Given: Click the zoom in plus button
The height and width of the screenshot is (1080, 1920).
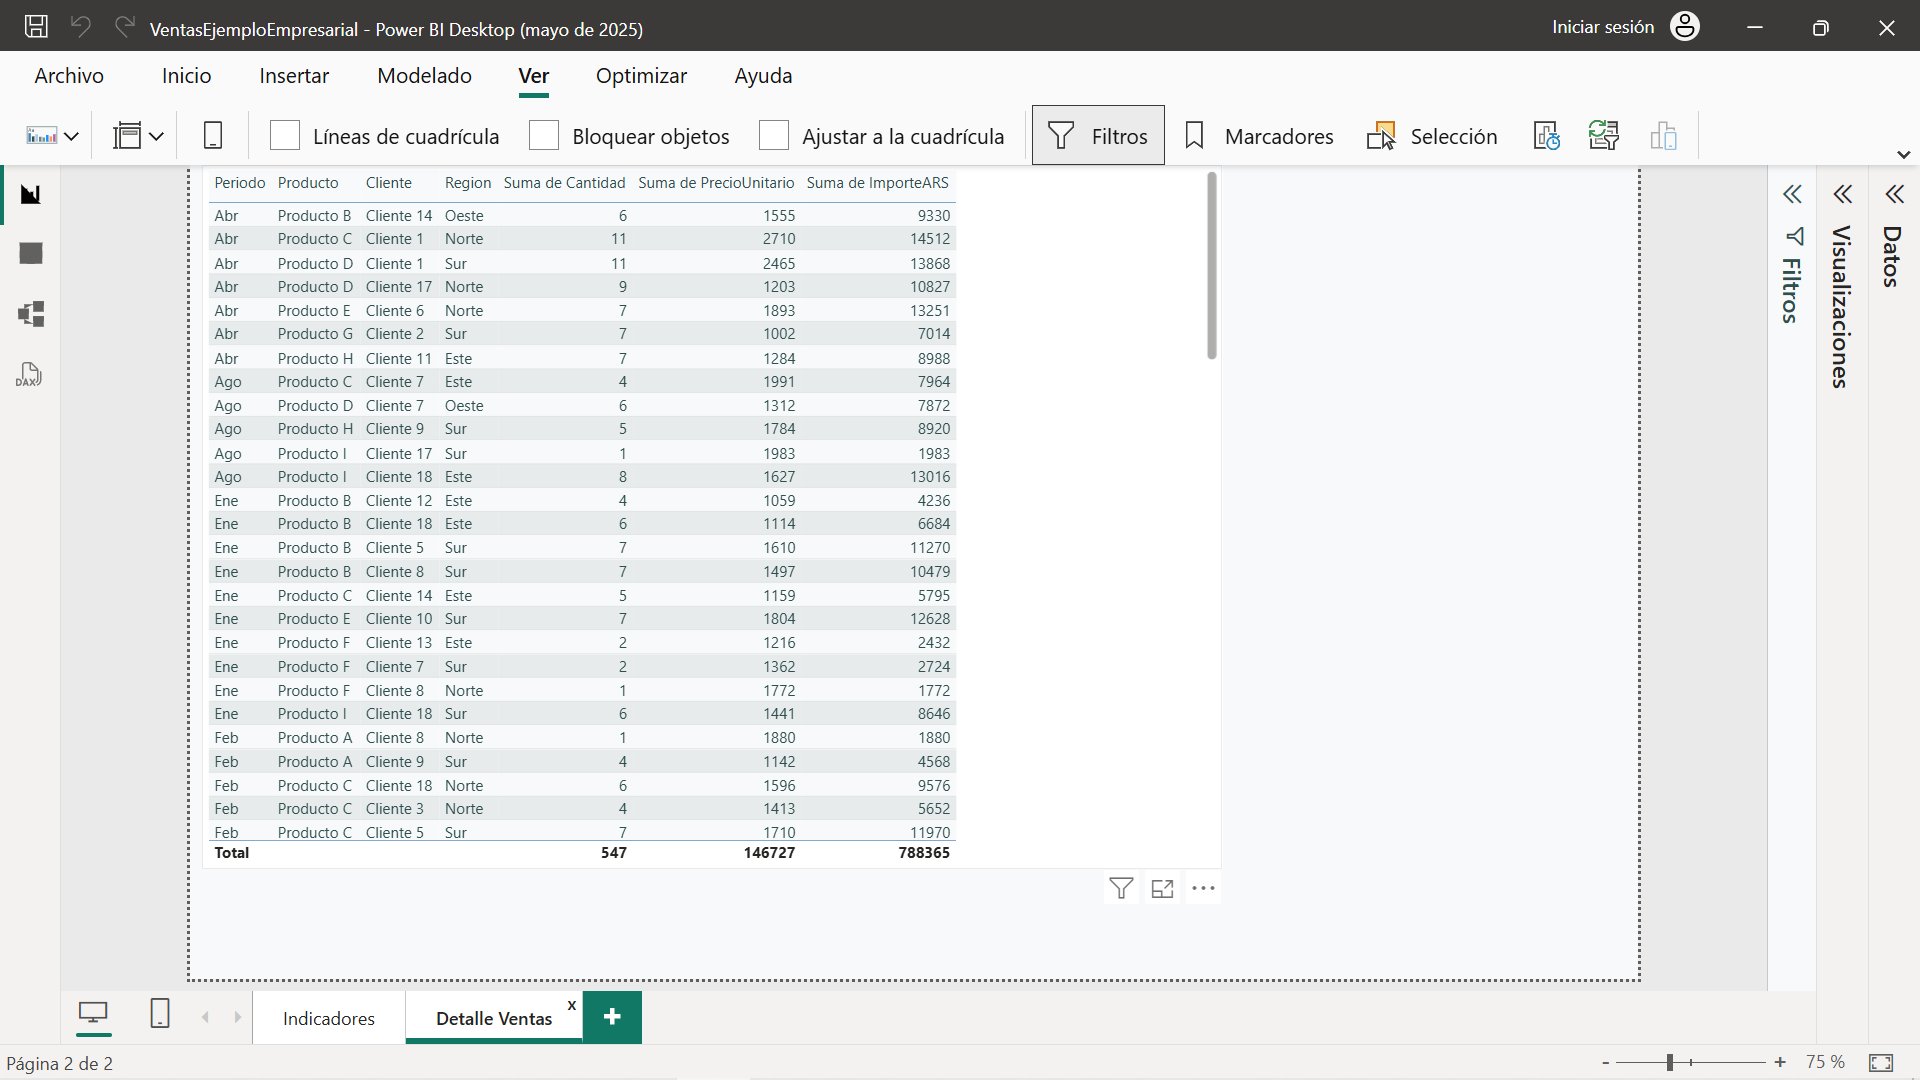Looking at the screenshot, I should point(1780,1062).
